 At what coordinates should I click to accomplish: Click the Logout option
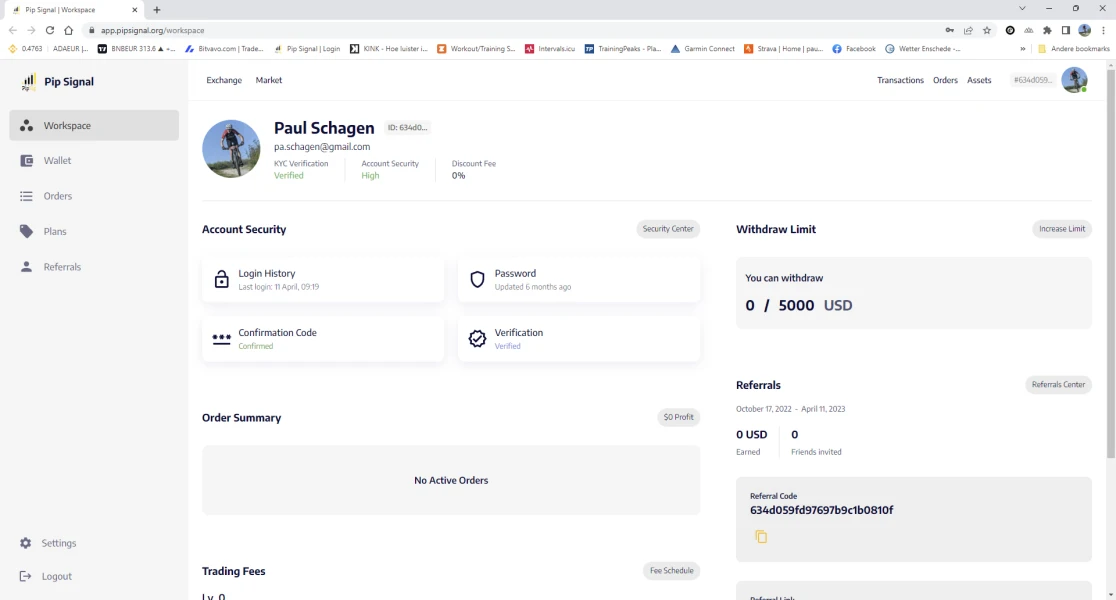[56, 577]
